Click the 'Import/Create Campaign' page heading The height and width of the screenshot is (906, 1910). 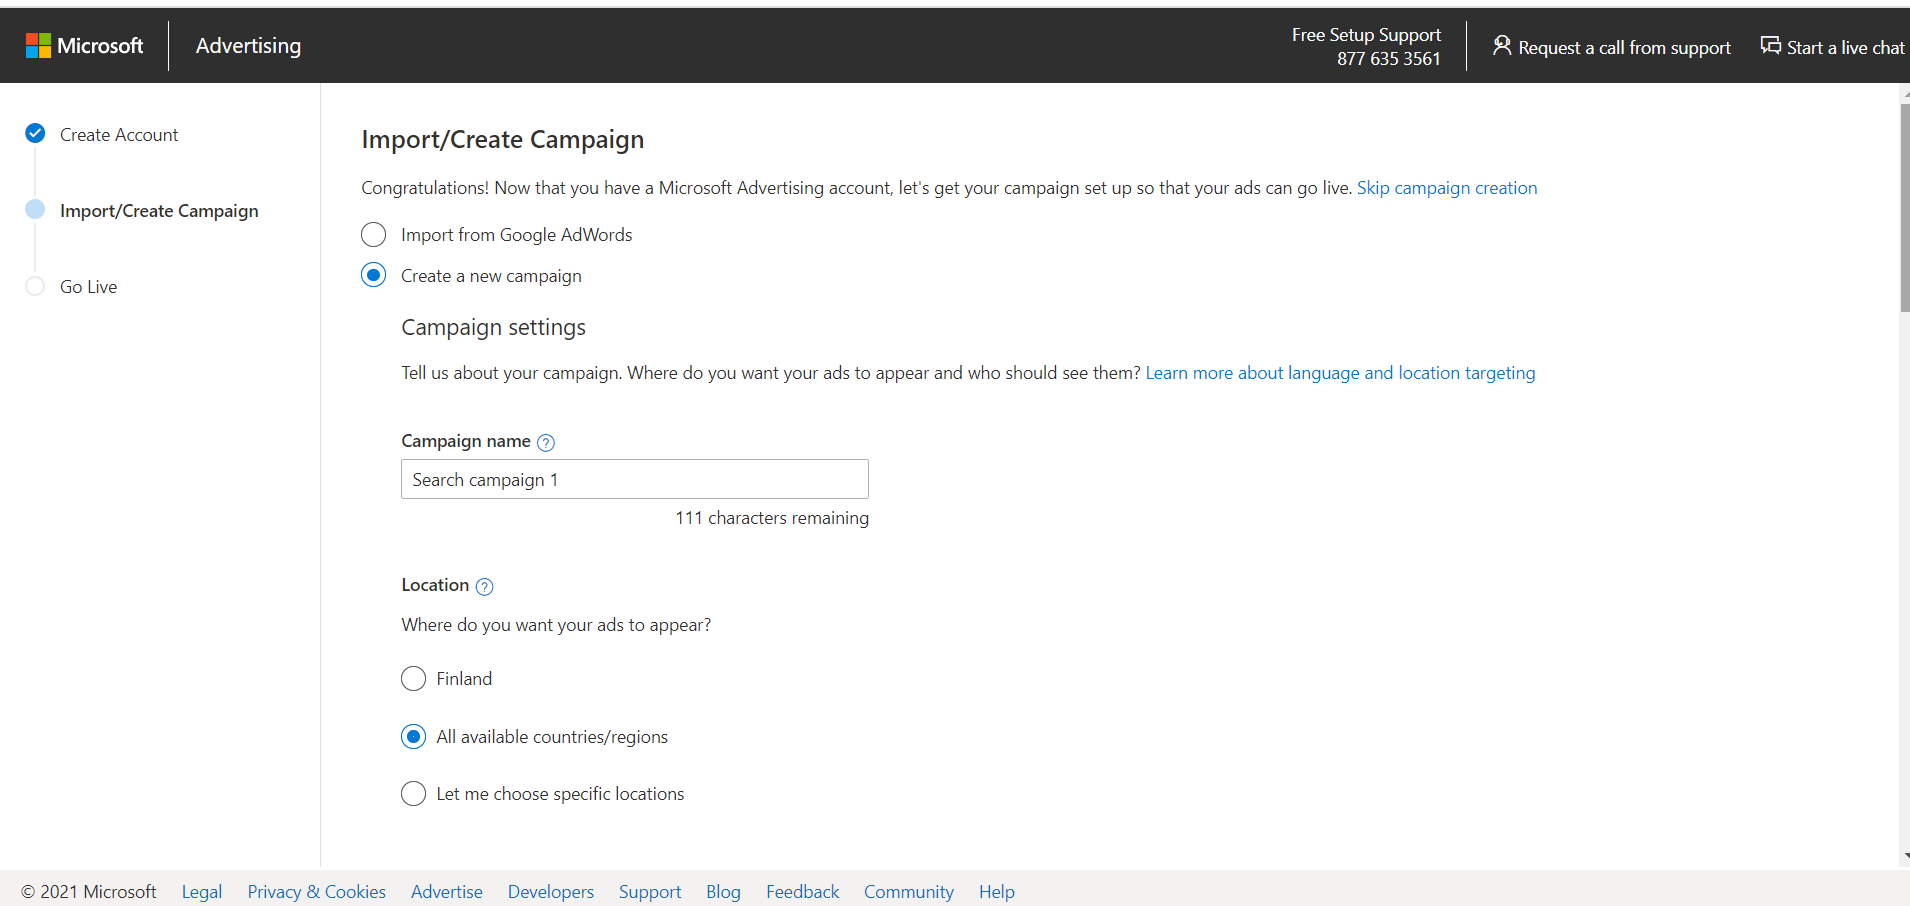click(x=503, y=140)
